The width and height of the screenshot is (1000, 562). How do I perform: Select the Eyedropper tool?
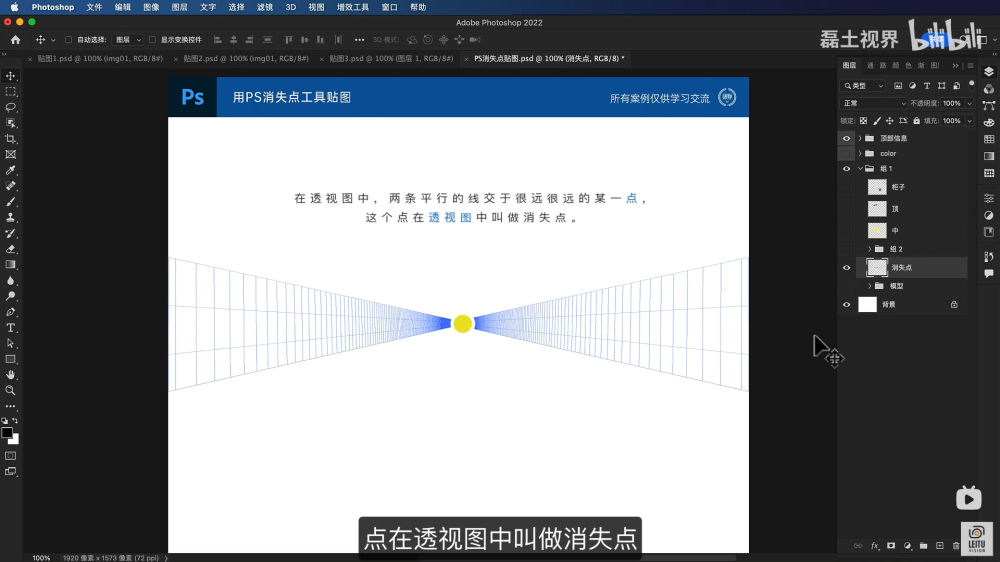click(11, 170)
